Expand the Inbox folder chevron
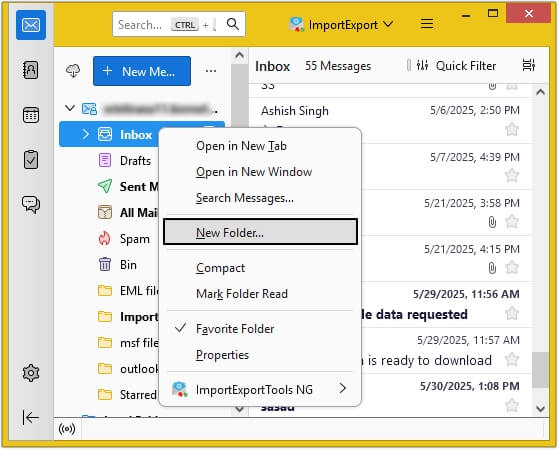 (x=86, y=134)
